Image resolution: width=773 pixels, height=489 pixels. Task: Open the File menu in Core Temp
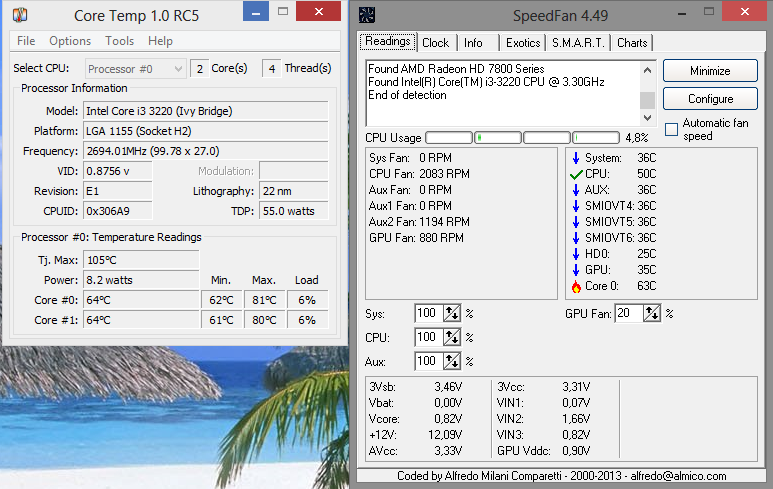pyautogui.click(x=26, y=41)
